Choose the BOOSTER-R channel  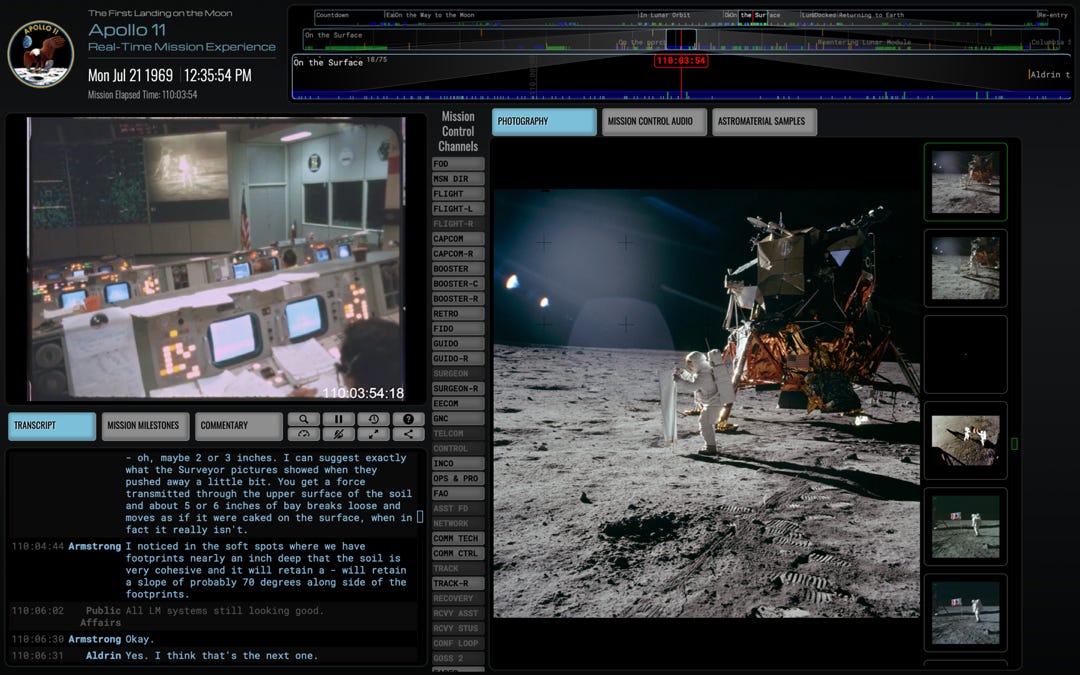coord(458,299)
